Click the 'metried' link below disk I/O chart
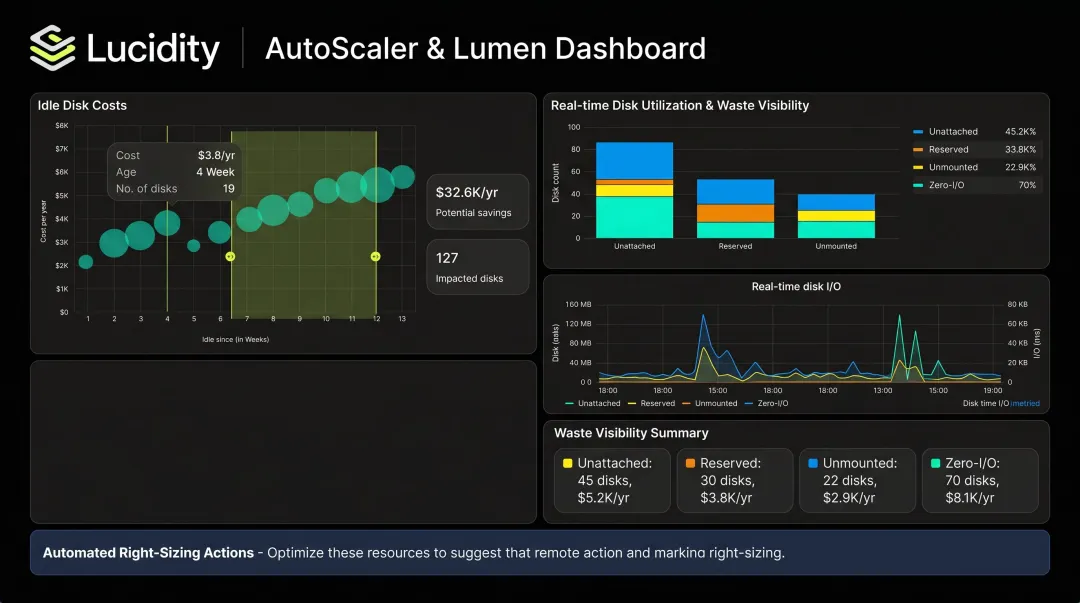Viewport: 1080px width, 603px height. click(x=1025, y=404)
